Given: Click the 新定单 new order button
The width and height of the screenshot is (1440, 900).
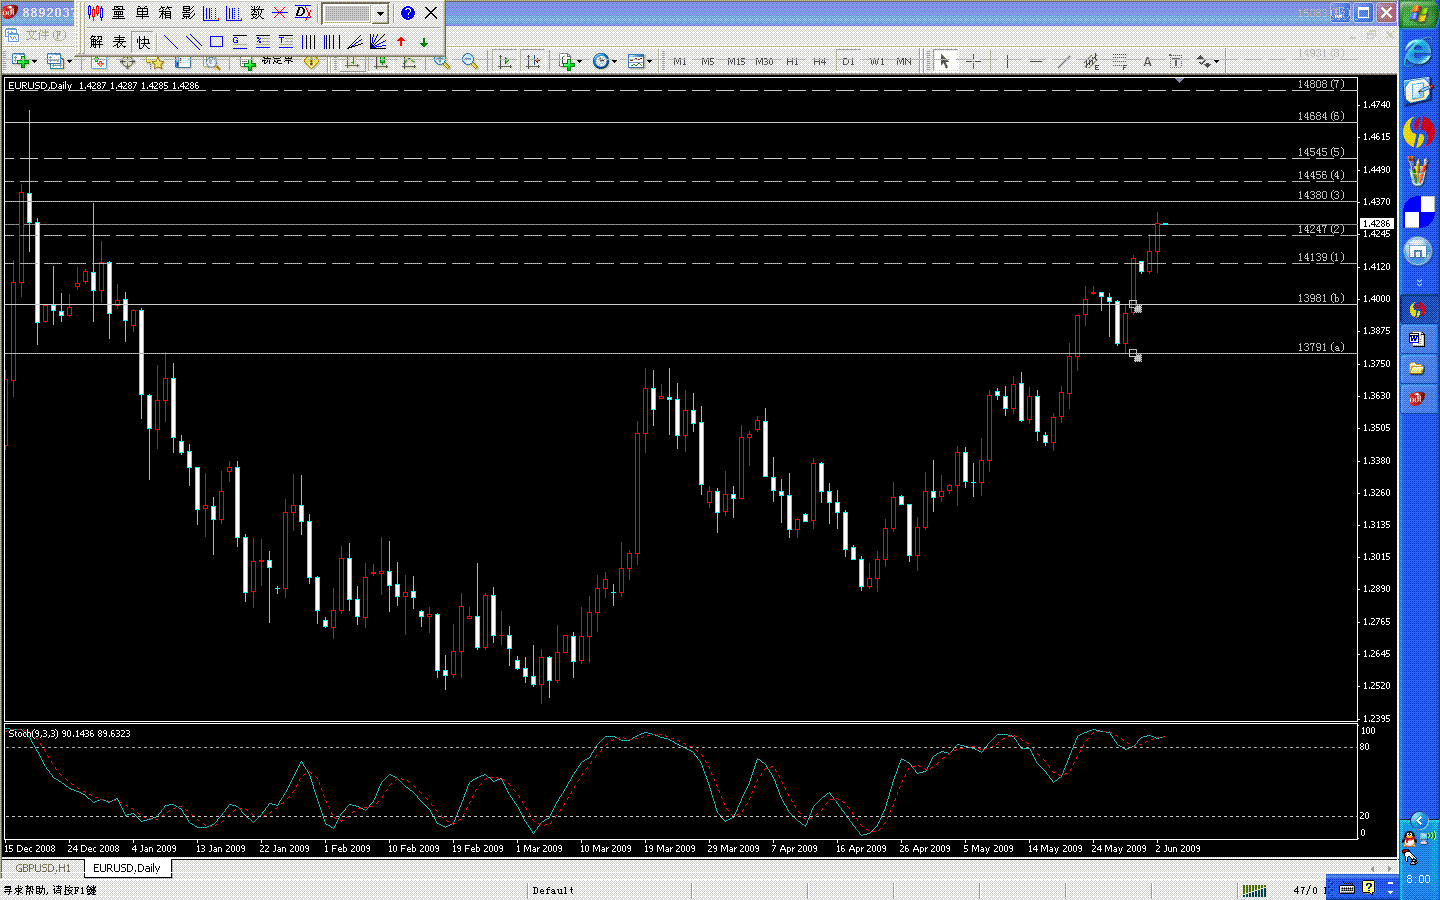Looking at the screenshot, I should [267, 61].
